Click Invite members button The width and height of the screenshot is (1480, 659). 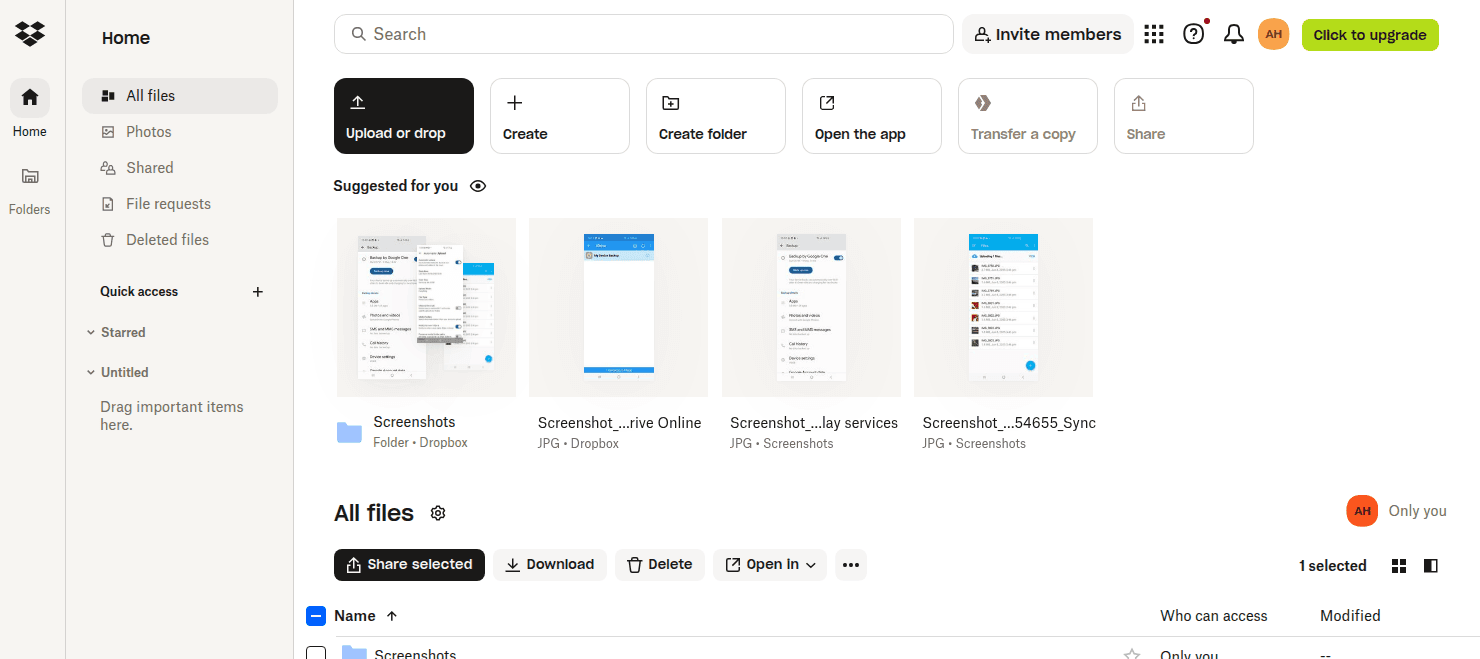click(1048, 34)
